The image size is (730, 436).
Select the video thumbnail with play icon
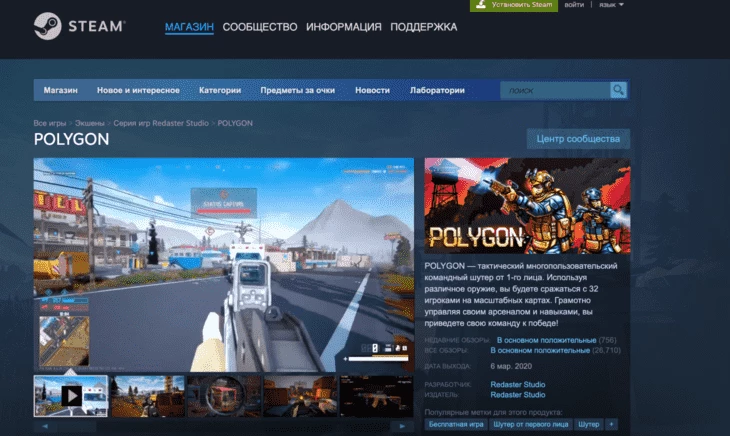coord(71,396)
